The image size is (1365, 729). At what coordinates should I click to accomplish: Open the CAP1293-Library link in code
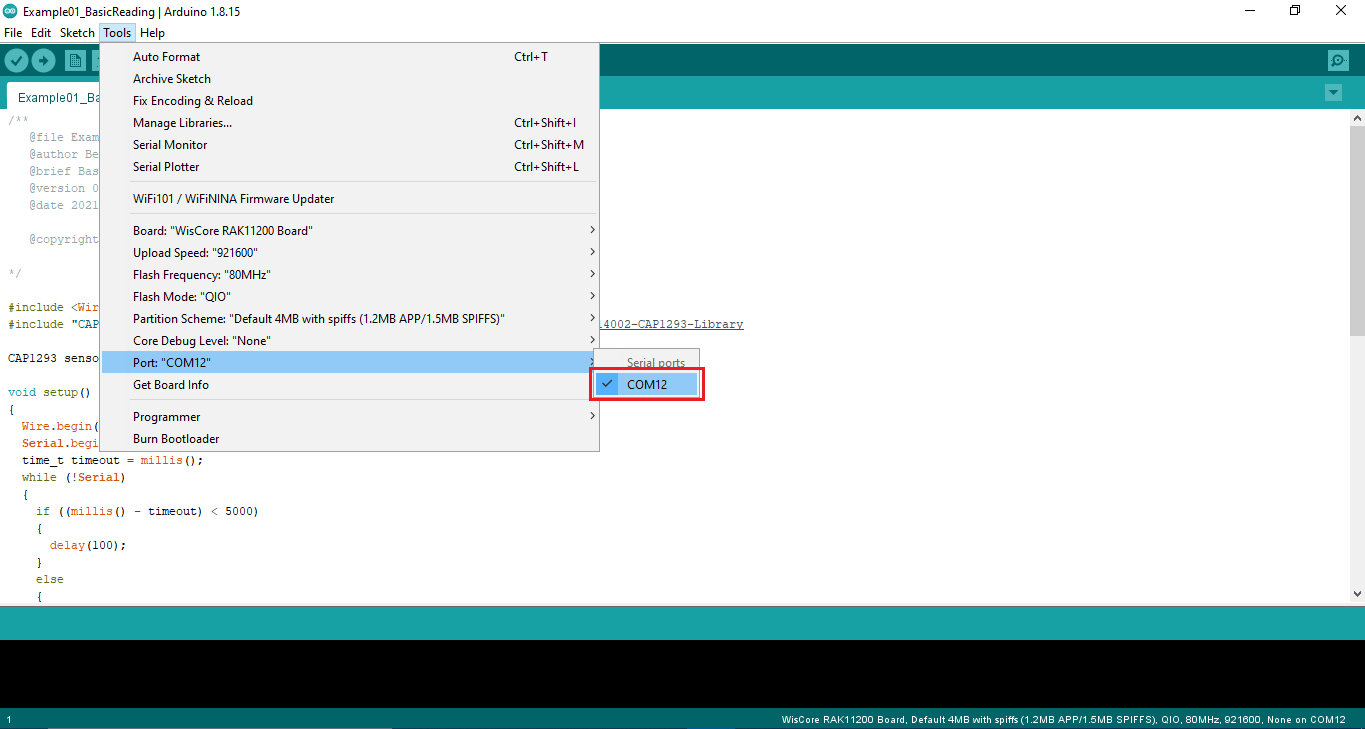pos(671,324)
